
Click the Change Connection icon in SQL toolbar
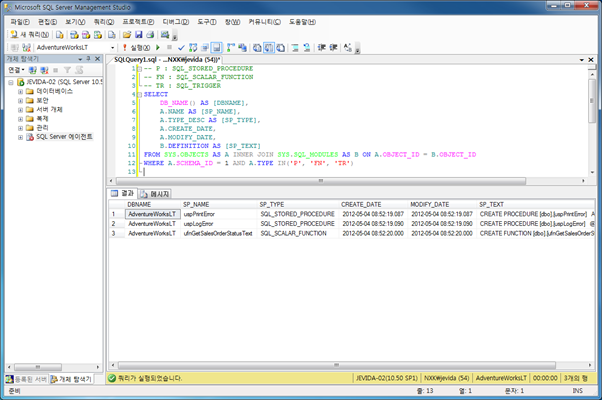coord(26,48)
